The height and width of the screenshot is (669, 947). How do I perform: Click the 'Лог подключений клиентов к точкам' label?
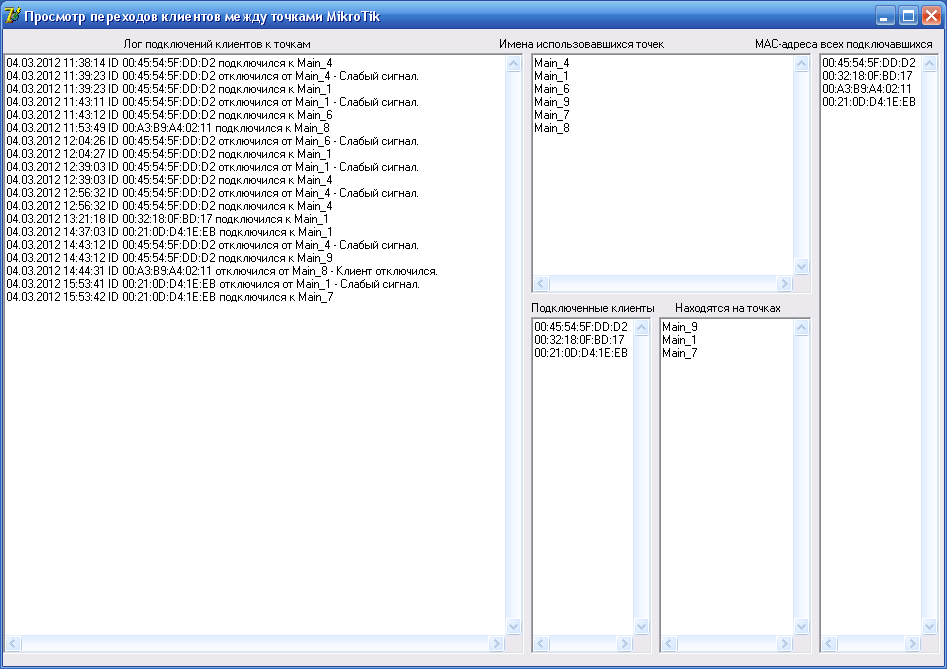click(x=217, y=44)
